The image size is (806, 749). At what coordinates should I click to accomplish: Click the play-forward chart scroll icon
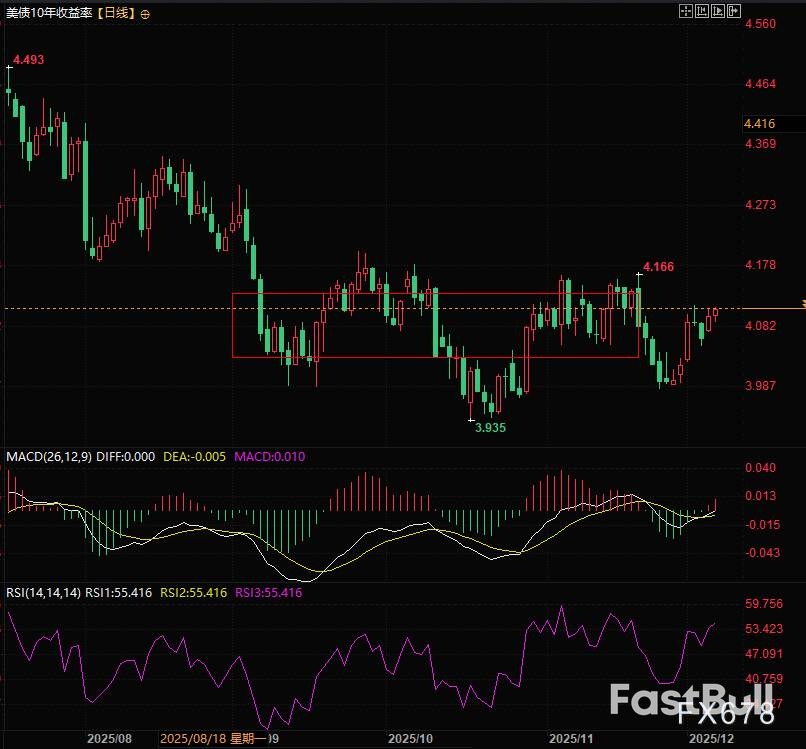click(718, 11)
